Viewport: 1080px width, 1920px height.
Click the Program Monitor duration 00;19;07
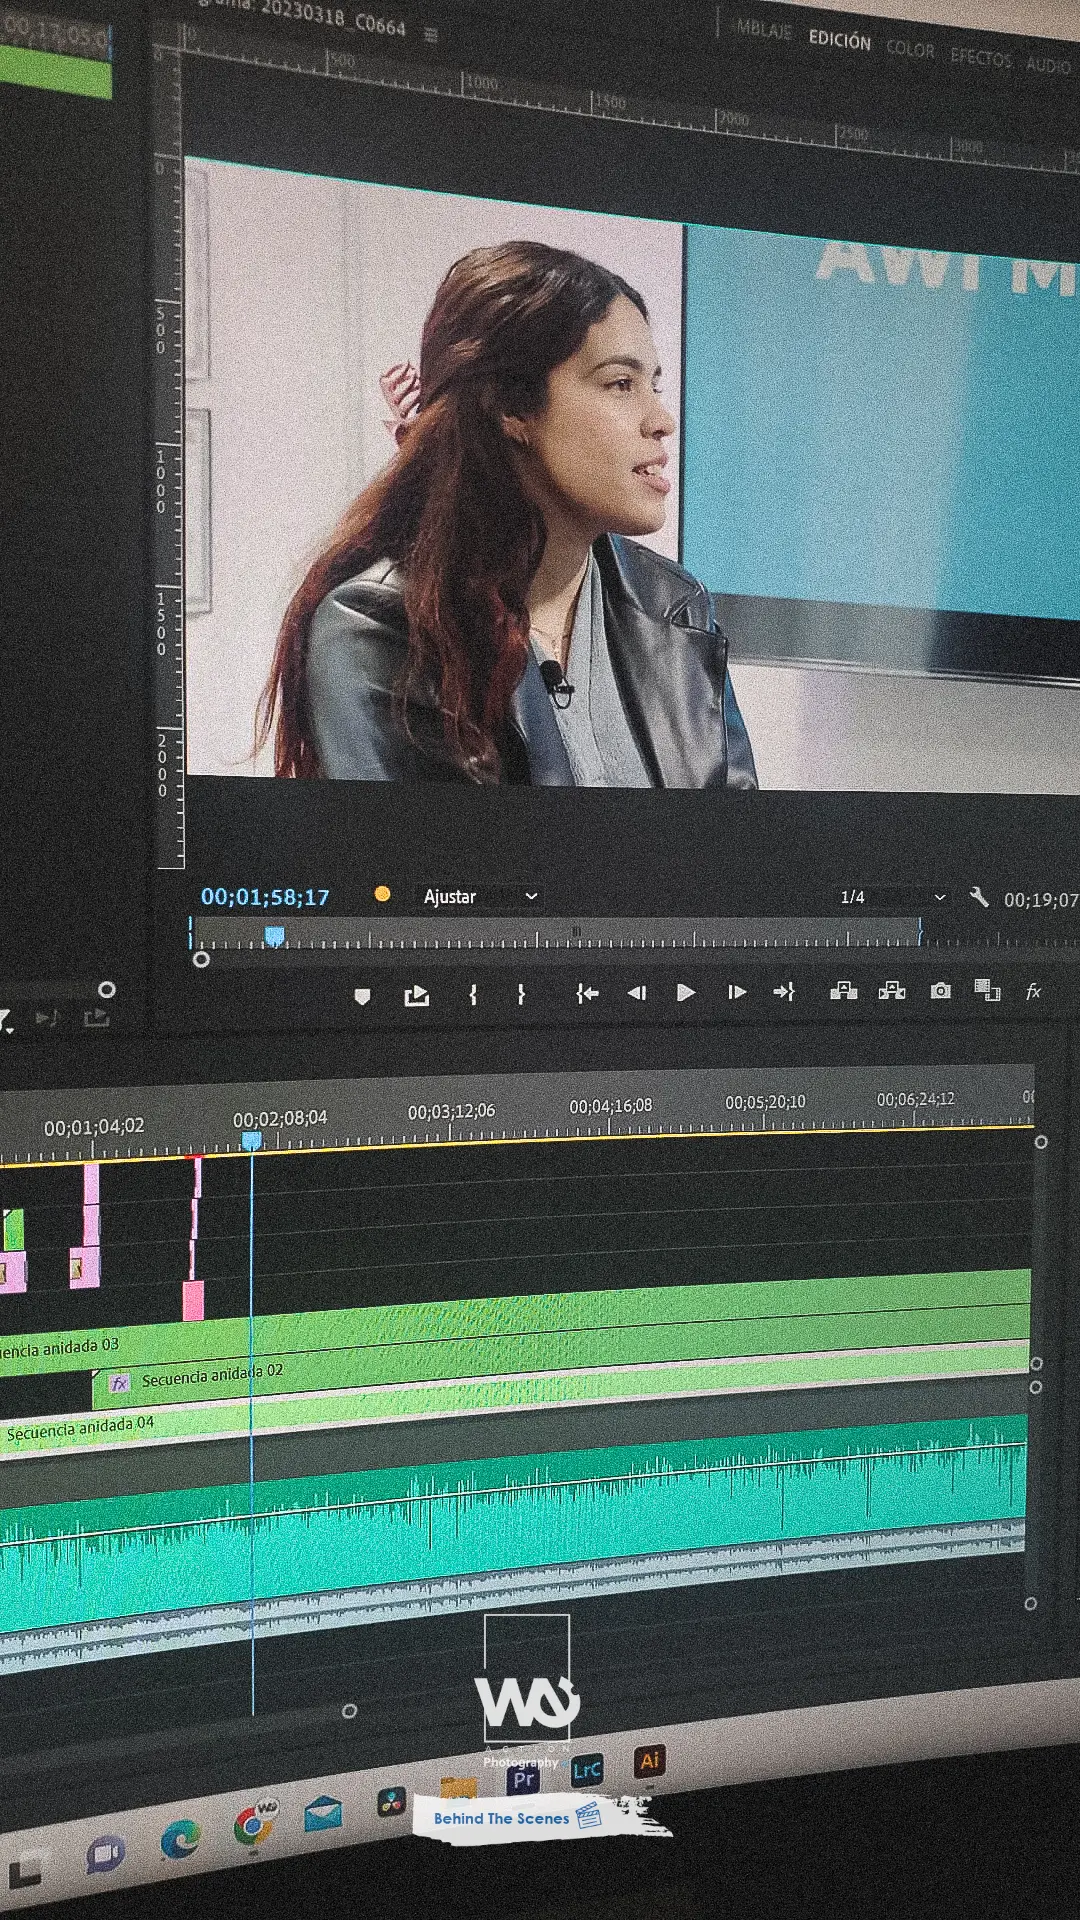[1040, 900]
